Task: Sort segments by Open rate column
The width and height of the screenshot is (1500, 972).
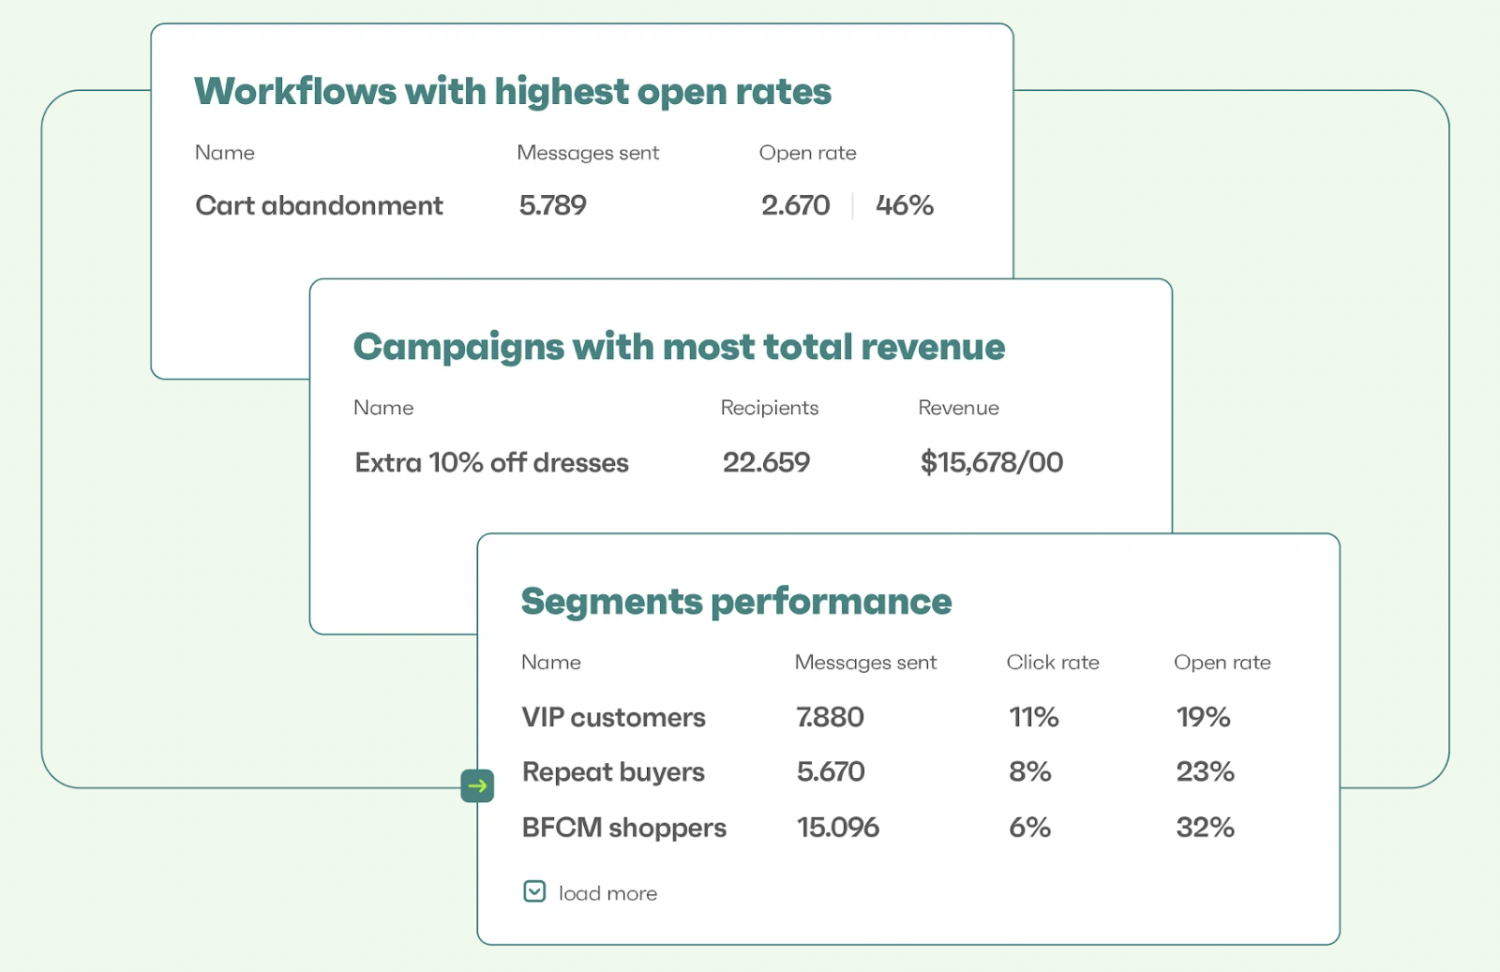Action: [1222, 662]
